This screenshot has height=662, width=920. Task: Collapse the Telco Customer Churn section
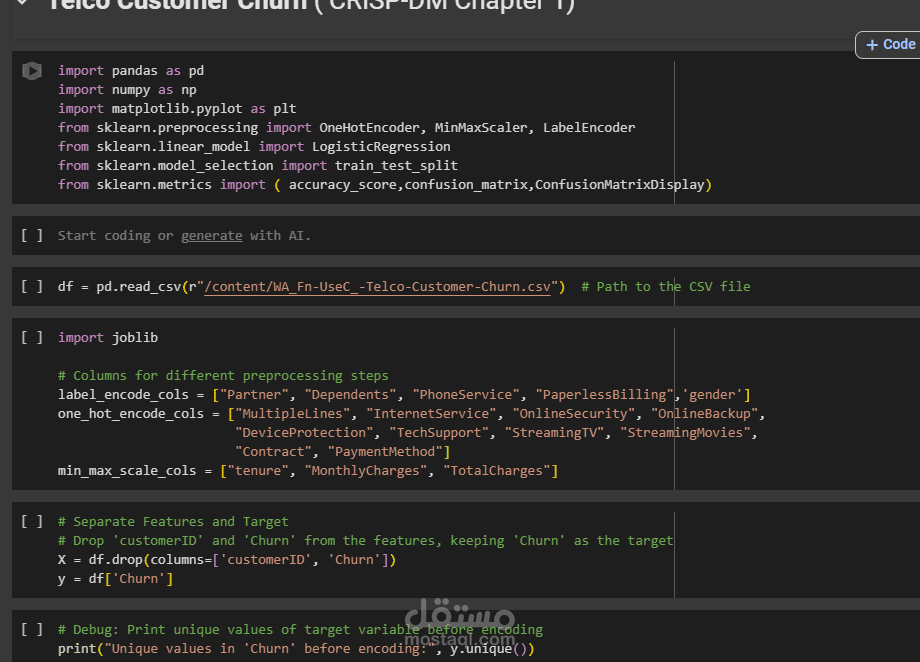click(23, 3)
